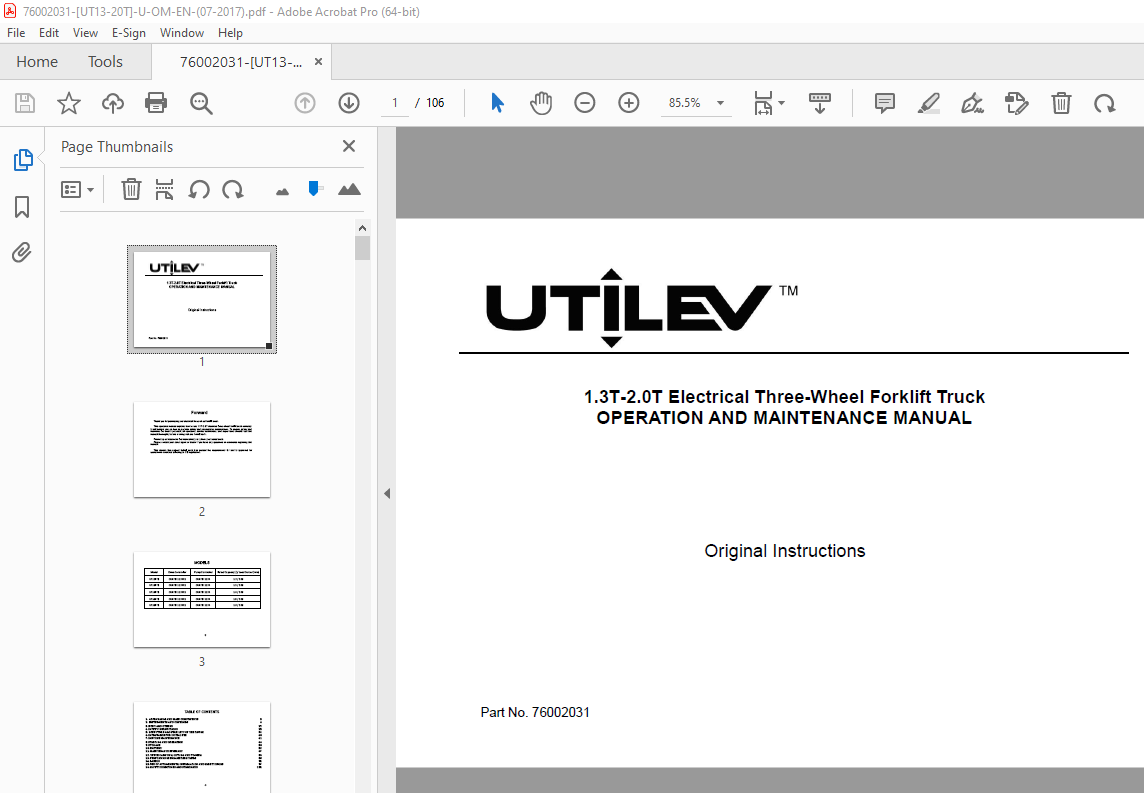Delete selected pages in thumbnail panel
Screen dimensions: 1144x793
(x=131, y=190)
